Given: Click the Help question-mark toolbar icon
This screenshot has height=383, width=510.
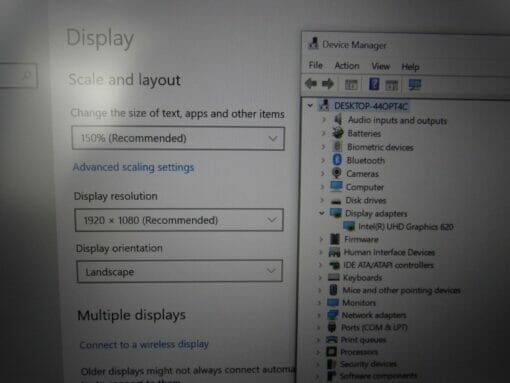Looking at the screenshot, I should 374,84.
